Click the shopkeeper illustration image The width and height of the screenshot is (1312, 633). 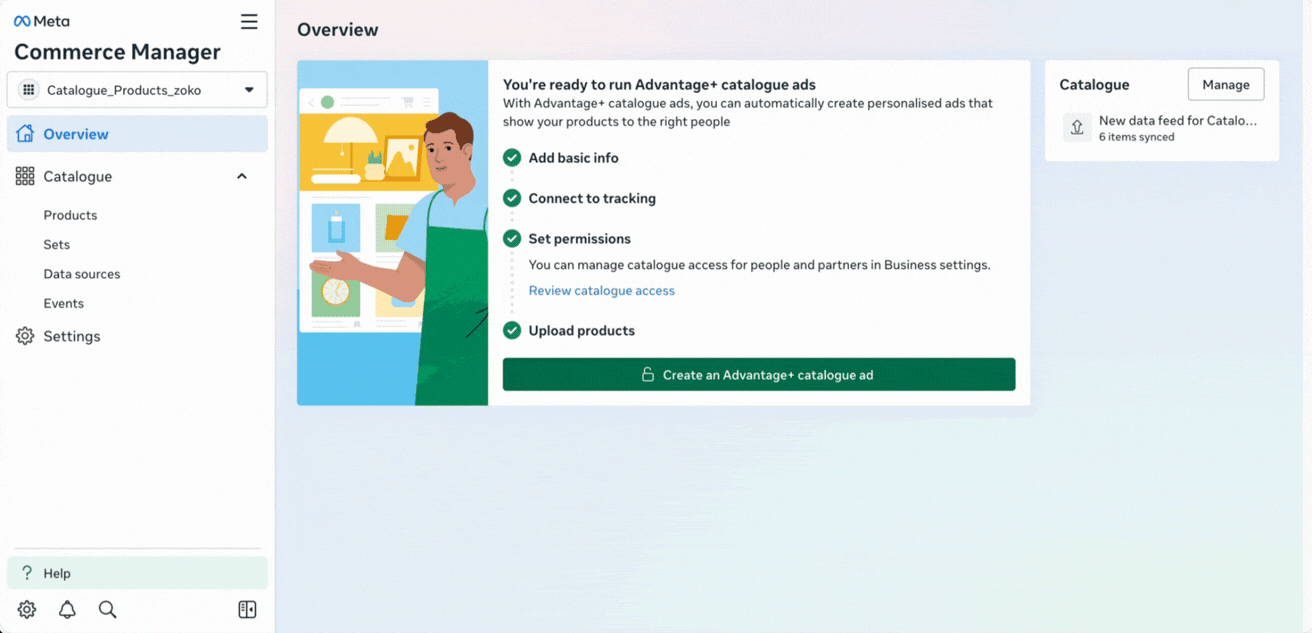tap(393, 233)
